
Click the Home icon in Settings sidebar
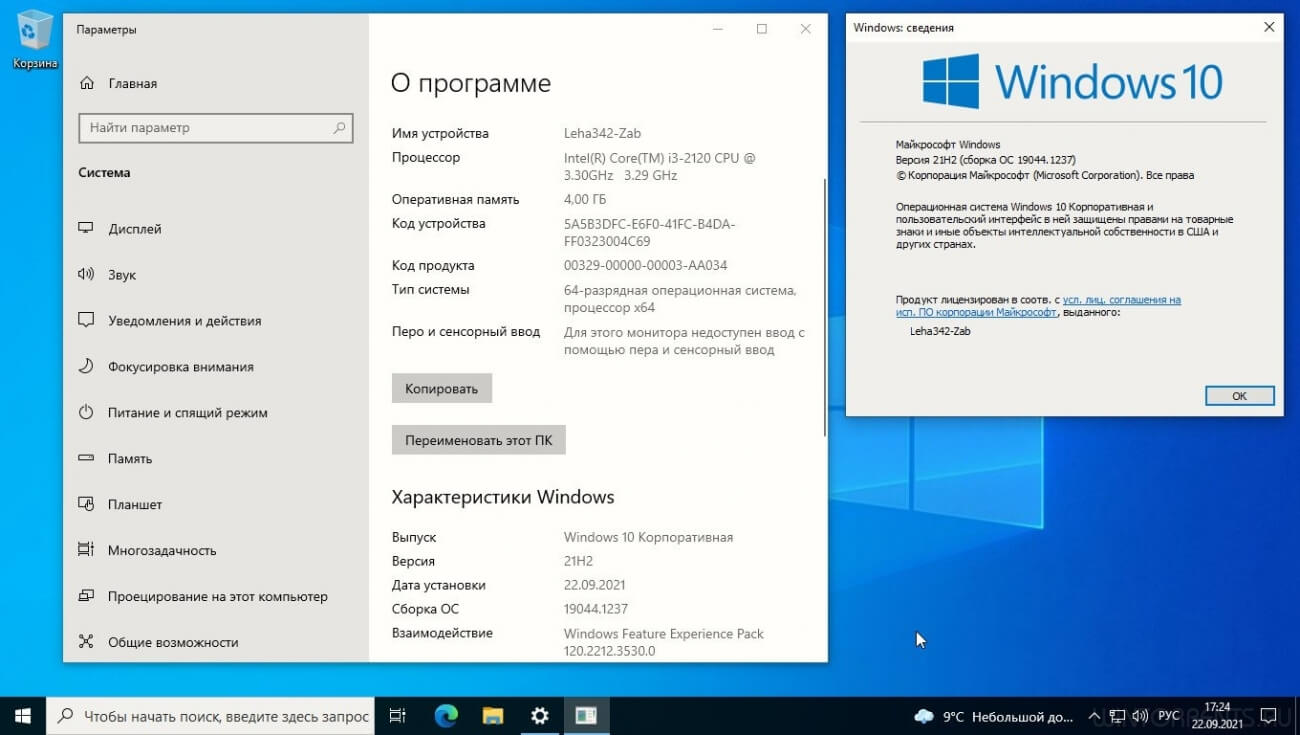tap(87, 83)
